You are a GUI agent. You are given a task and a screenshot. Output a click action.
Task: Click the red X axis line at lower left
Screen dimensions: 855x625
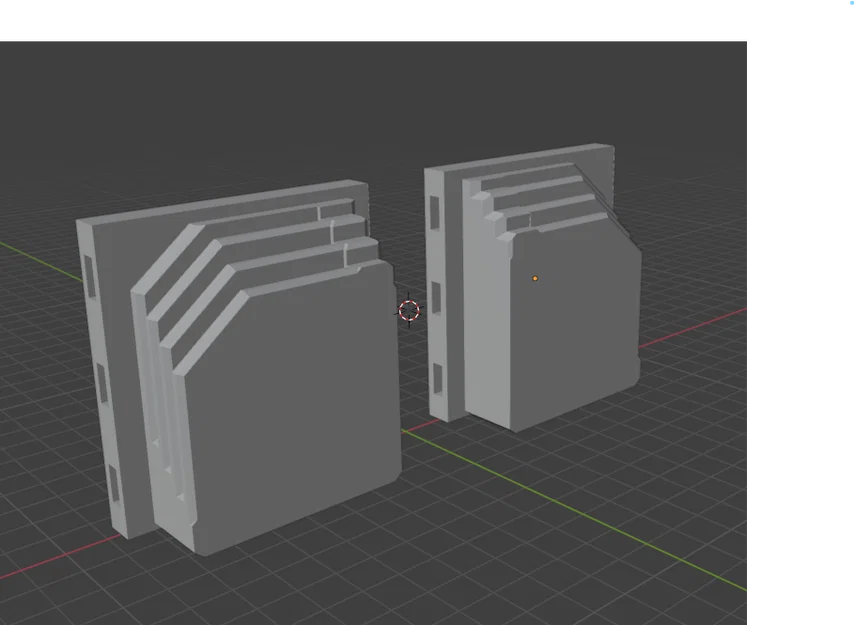pyautogui.click(x=57, y=557)
